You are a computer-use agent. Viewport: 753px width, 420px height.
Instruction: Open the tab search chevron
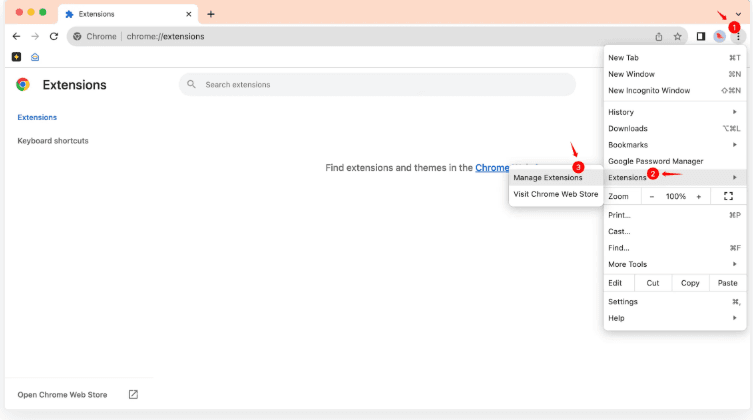738,14
